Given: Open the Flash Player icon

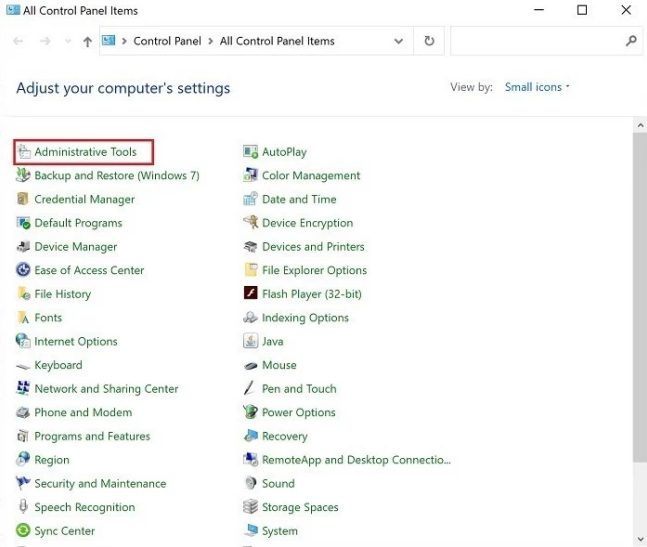Looking at the screenshot, I should tap(250, 293).
